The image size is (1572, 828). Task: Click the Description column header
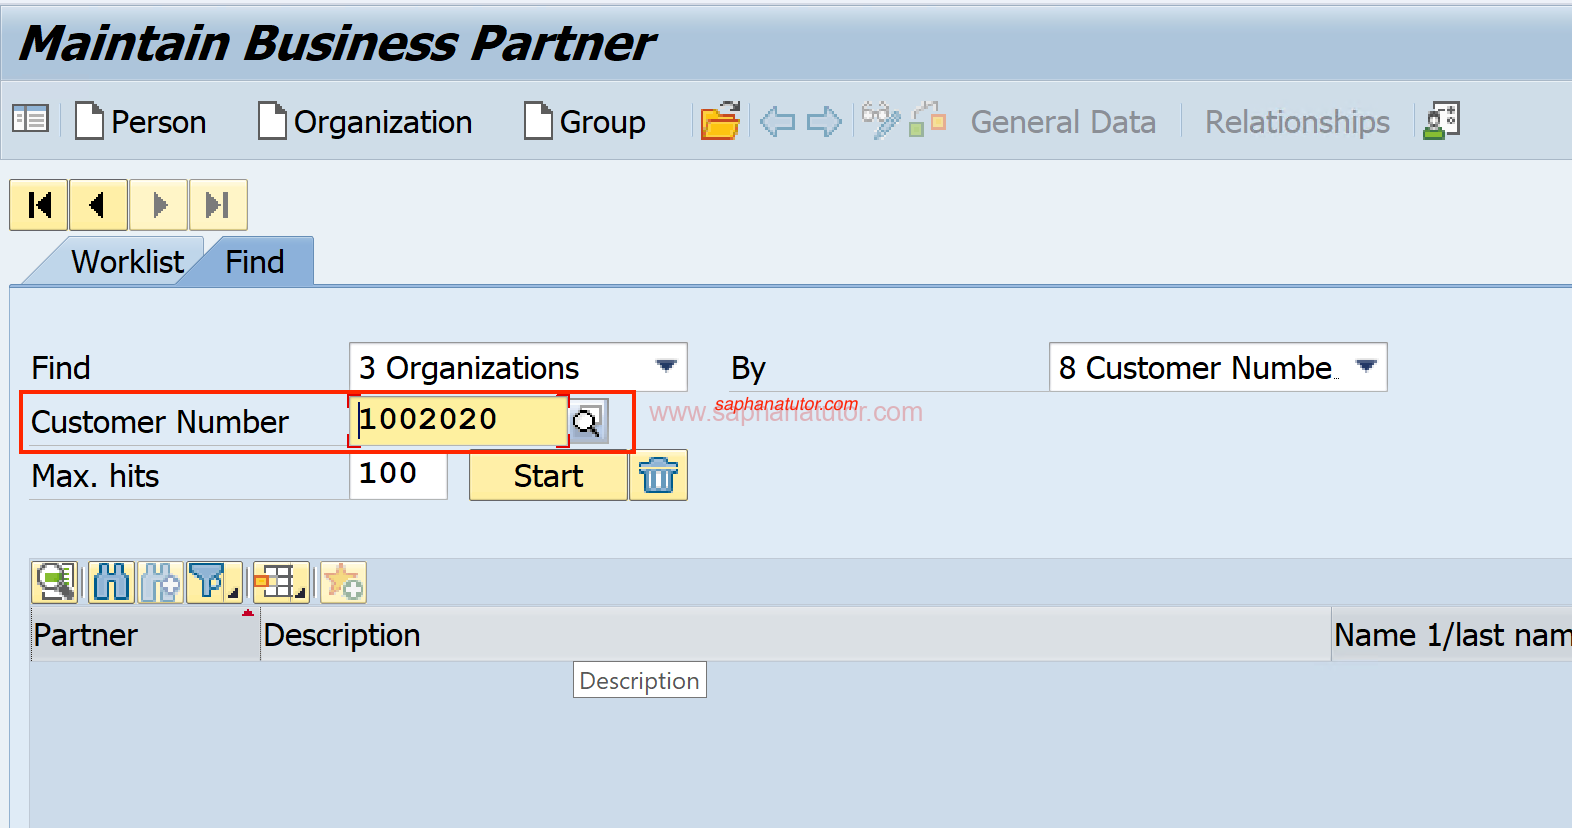coord(796,634)
